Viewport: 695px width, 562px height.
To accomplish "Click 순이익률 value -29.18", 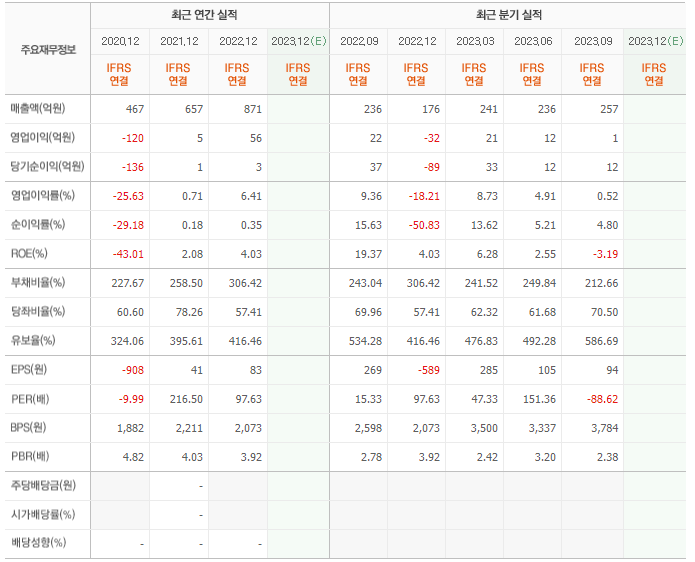I will pos(129,225).
